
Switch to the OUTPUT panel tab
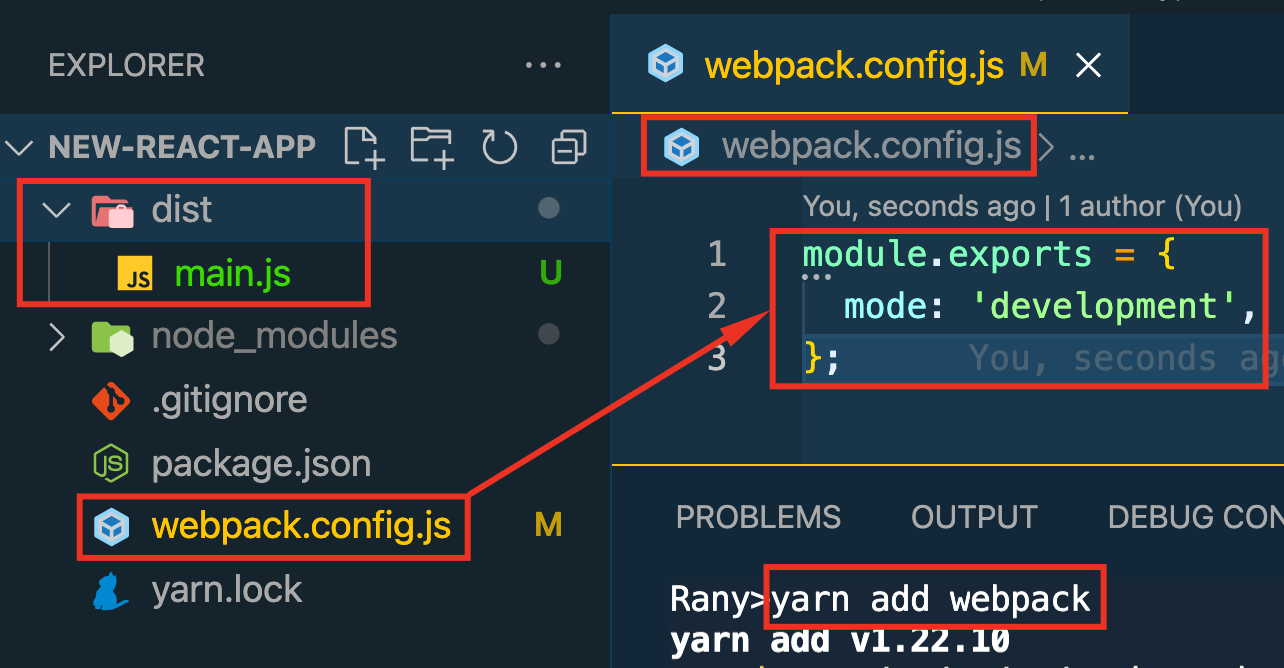click(973, 517)
